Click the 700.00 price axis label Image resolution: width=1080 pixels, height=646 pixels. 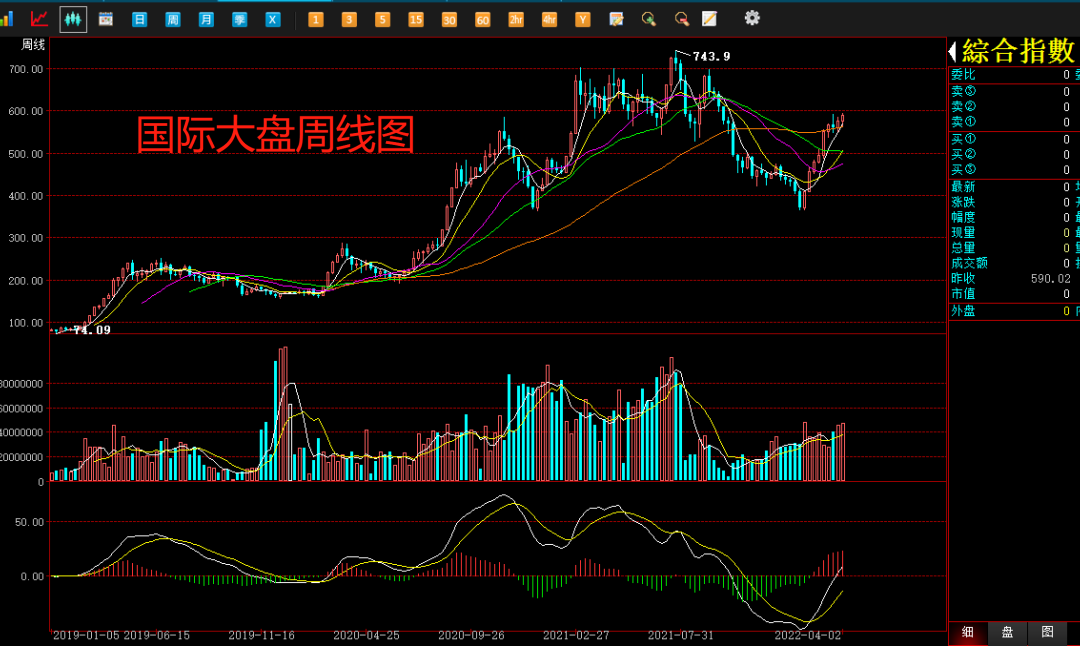pyautogui.click(x=25, y=69)
